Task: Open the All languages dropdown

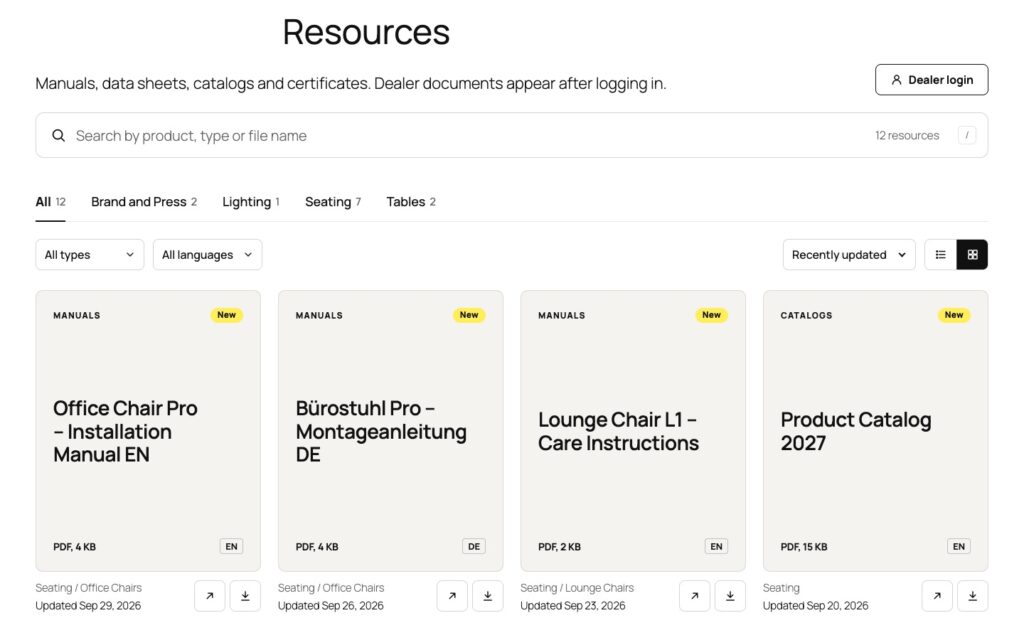Action: (x=207, y=255)
